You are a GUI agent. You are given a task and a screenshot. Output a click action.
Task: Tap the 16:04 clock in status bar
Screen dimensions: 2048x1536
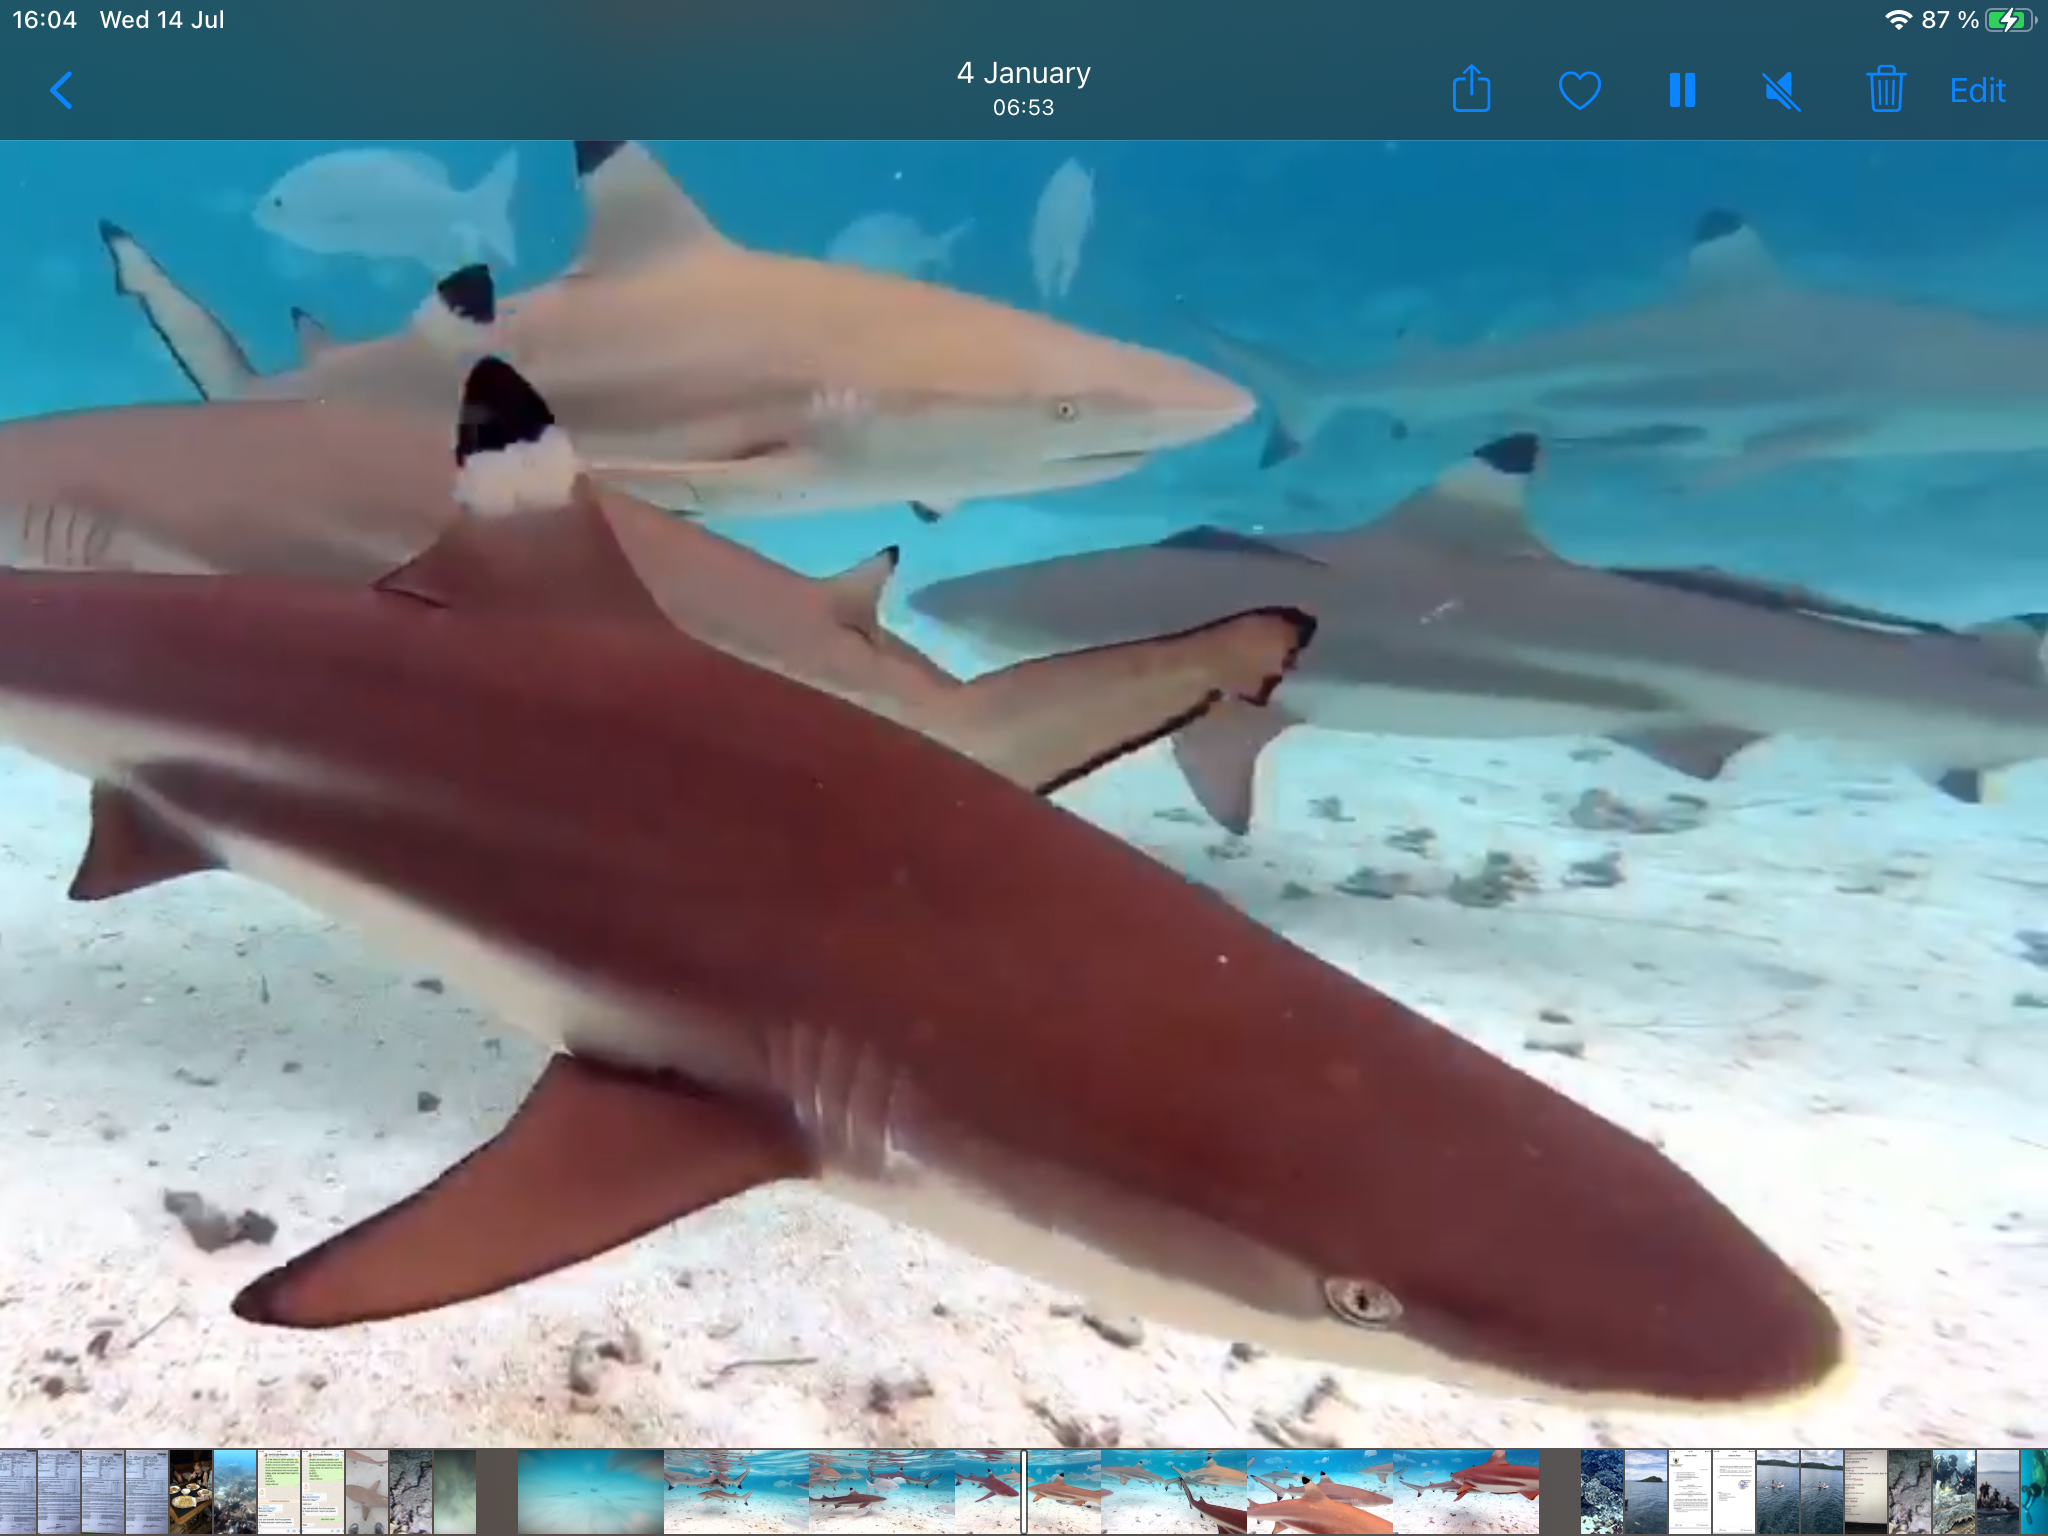[x=45, y=20]
